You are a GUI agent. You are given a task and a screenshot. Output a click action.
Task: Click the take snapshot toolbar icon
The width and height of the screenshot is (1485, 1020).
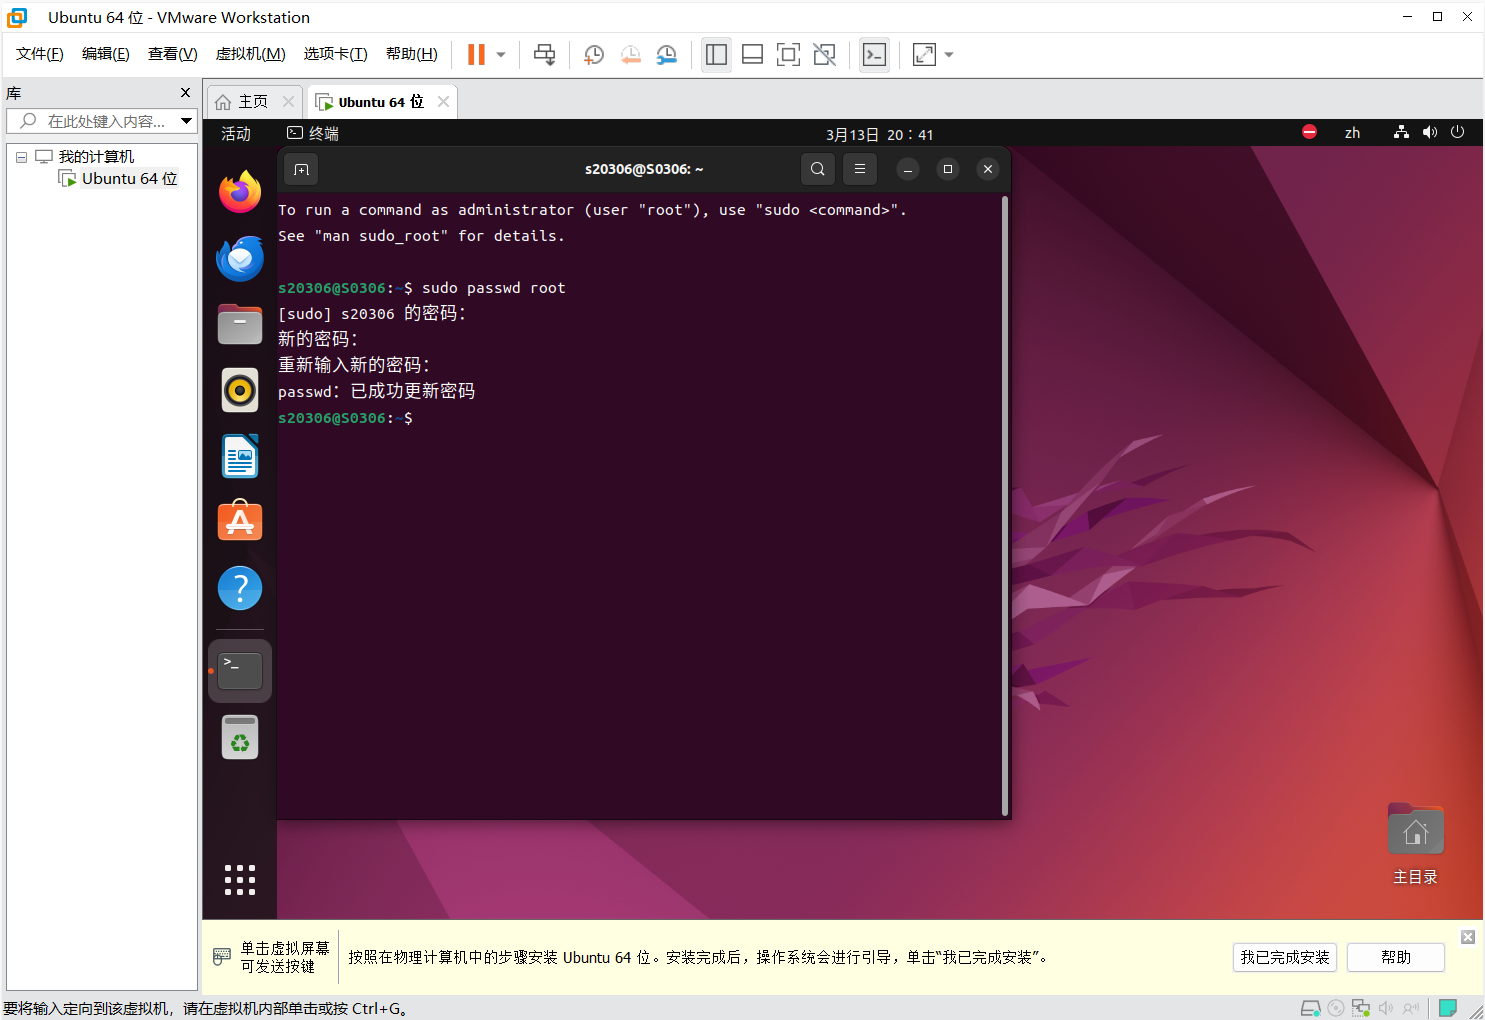594,55
